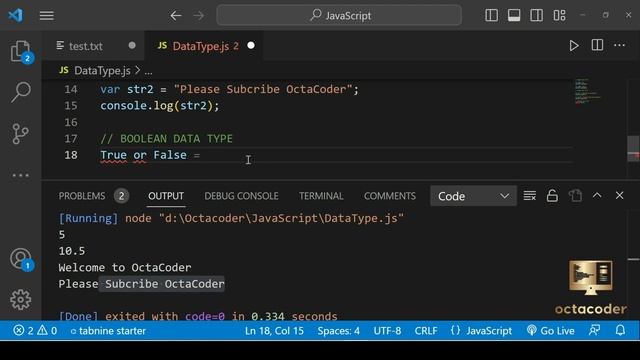This screenshot has height=360, width=640.
Task: Toggle the bottom panel layout icon
Action: coord(514,16)
